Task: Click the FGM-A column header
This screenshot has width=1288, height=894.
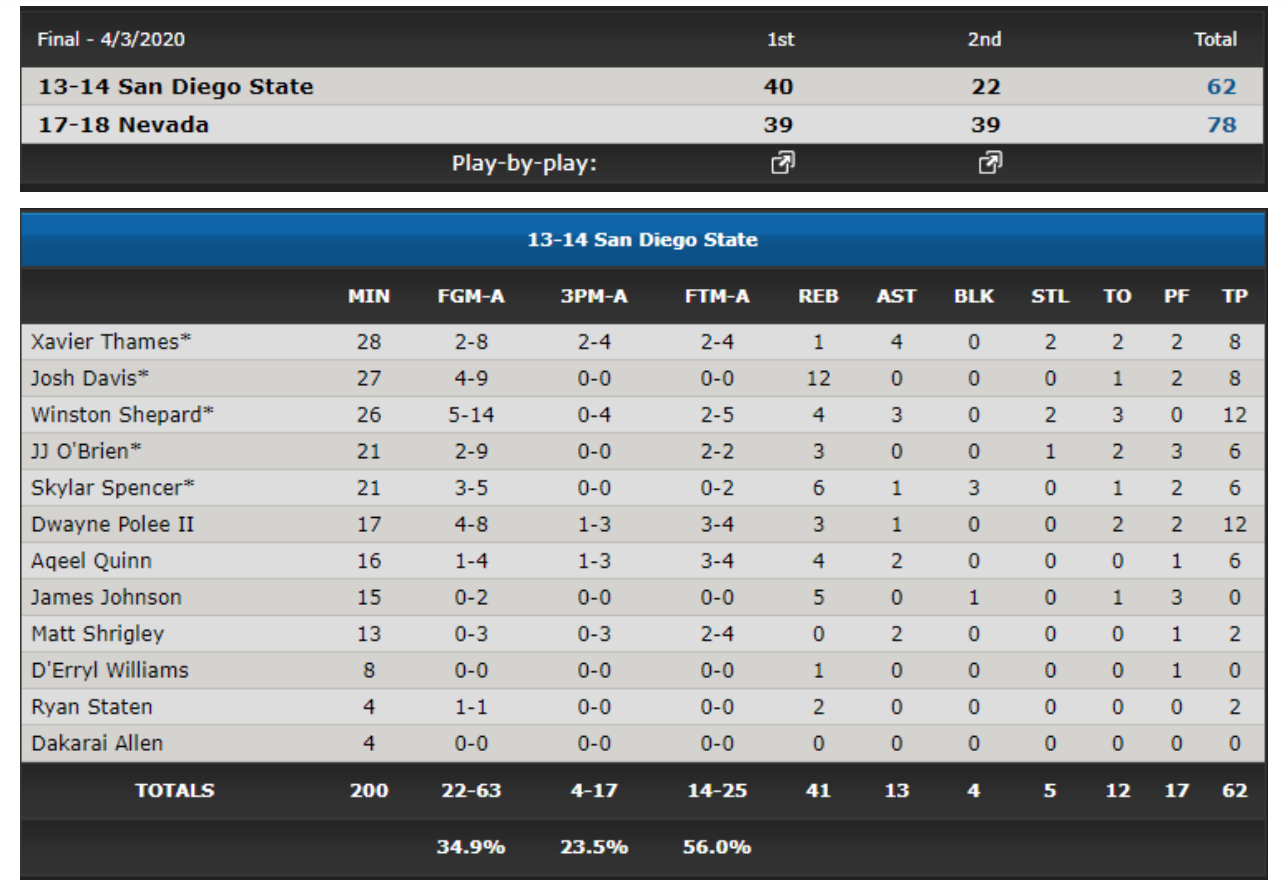Action: (x=471, y=296)
